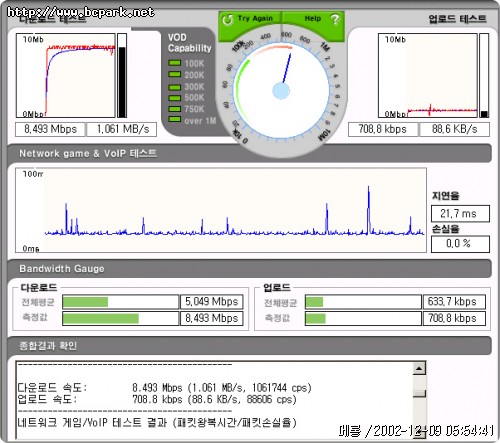The width and height of the screenshot is (500, 443).
Task: Select the 633,7 kbps average upload value
Action: 454,302
